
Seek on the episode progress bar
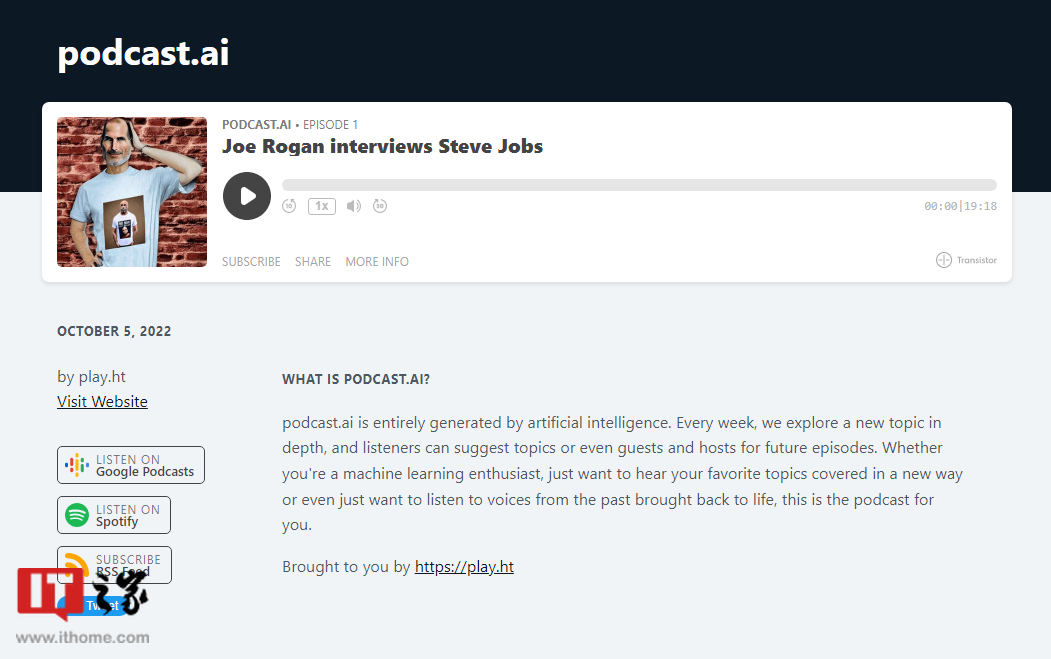click(639, 185)
